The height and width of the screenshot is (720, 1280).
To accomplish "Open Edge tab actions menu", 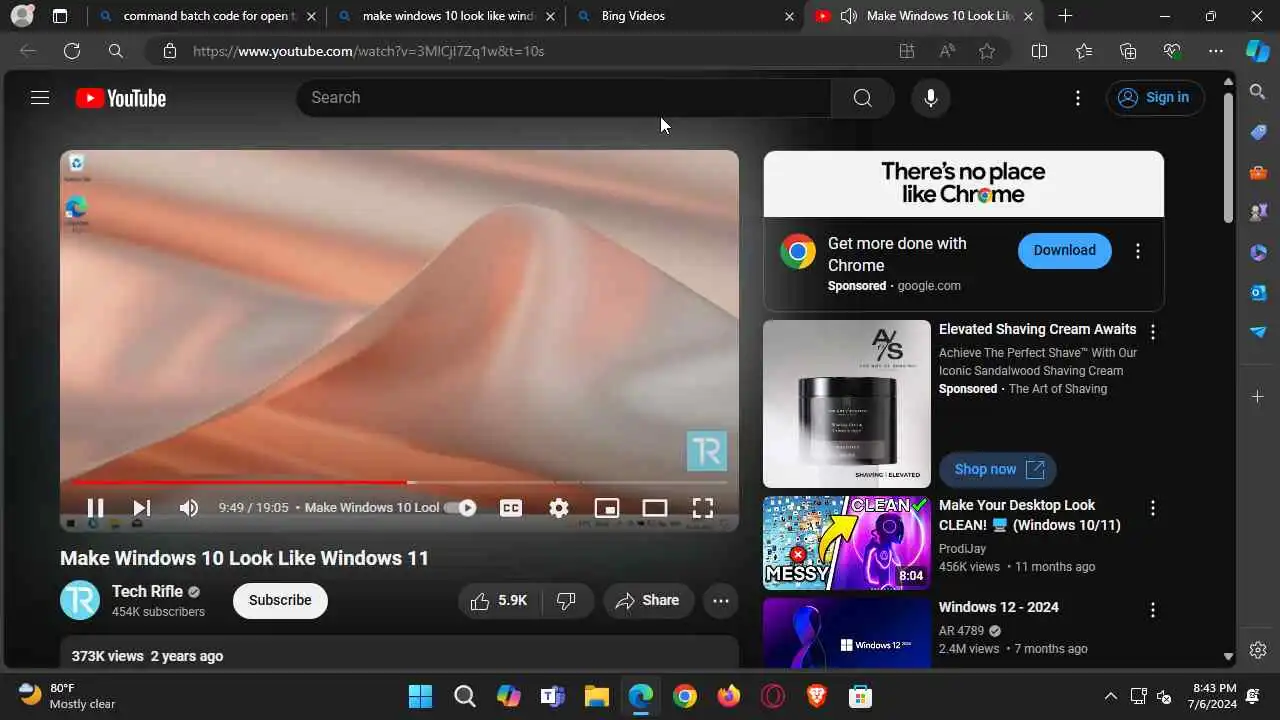I will [x=60, y=16].
